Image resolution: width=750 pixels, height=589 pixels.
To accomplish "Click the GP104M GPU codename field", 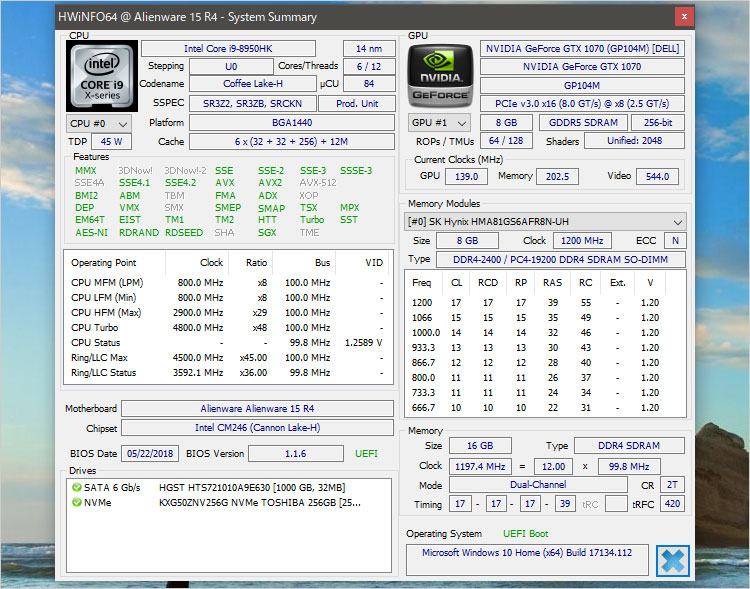I will (x=582, y=86).
